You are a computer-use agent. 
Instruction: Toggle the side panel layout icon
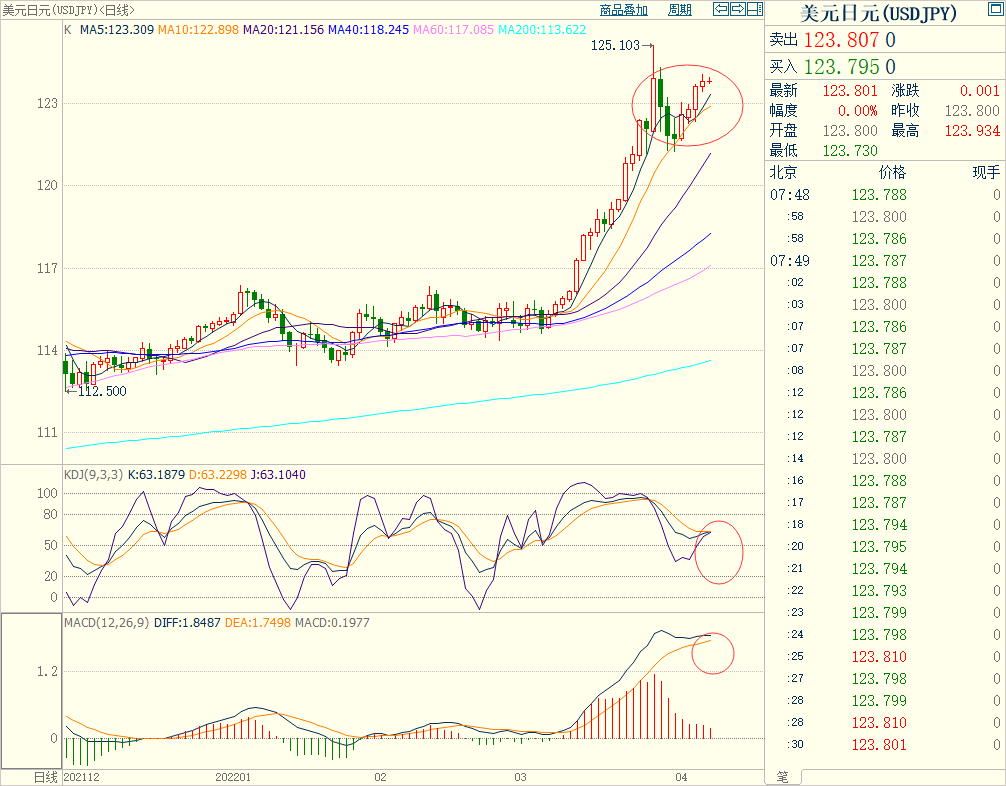point(755,10)
